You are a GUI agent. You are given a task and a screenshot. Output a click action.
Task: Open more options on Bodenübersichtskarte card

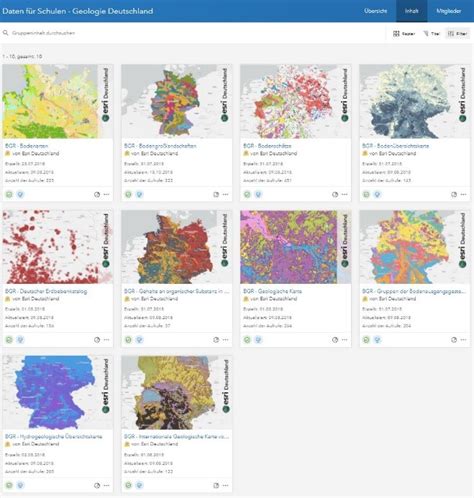tap(464, 194)
